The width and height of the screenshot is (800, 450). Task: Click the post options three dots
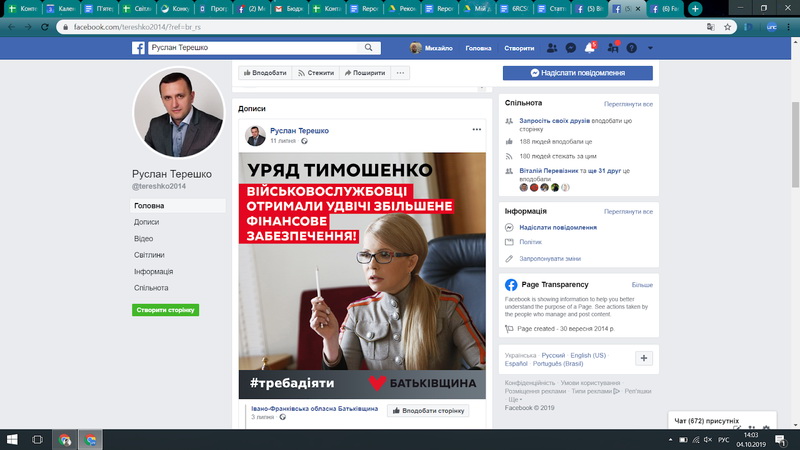pos(477,130)
